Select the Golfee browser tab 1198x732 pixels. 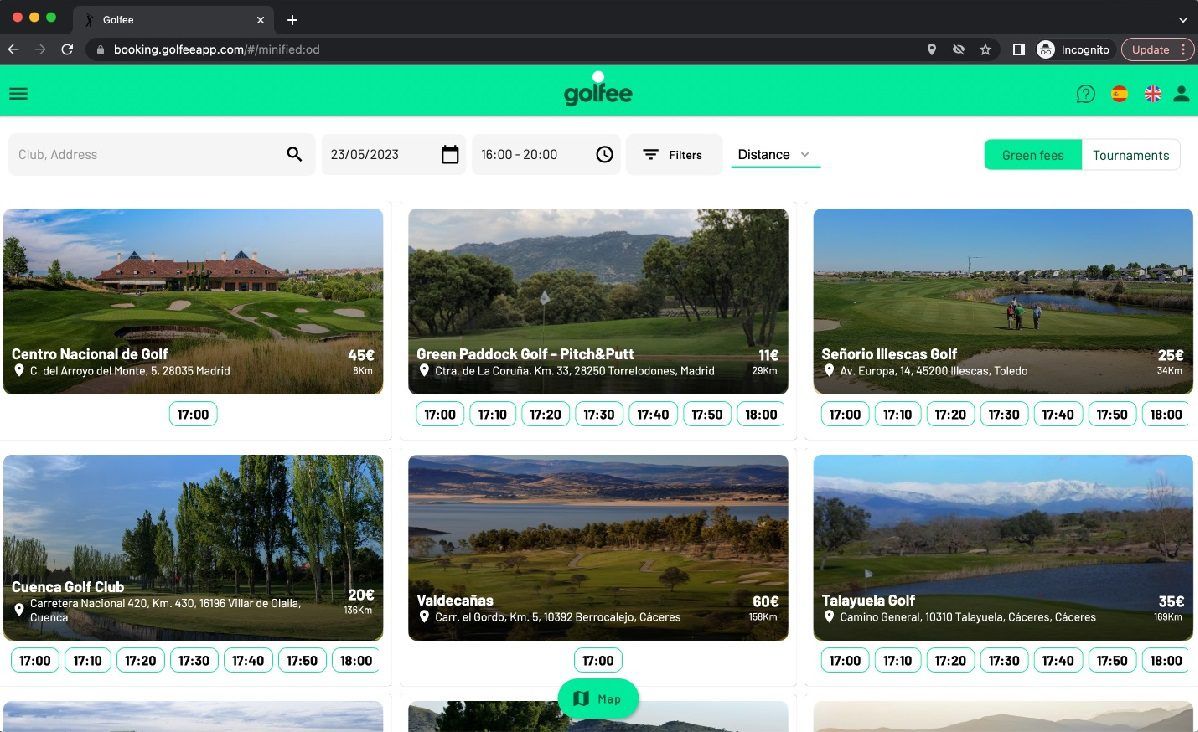174,20
